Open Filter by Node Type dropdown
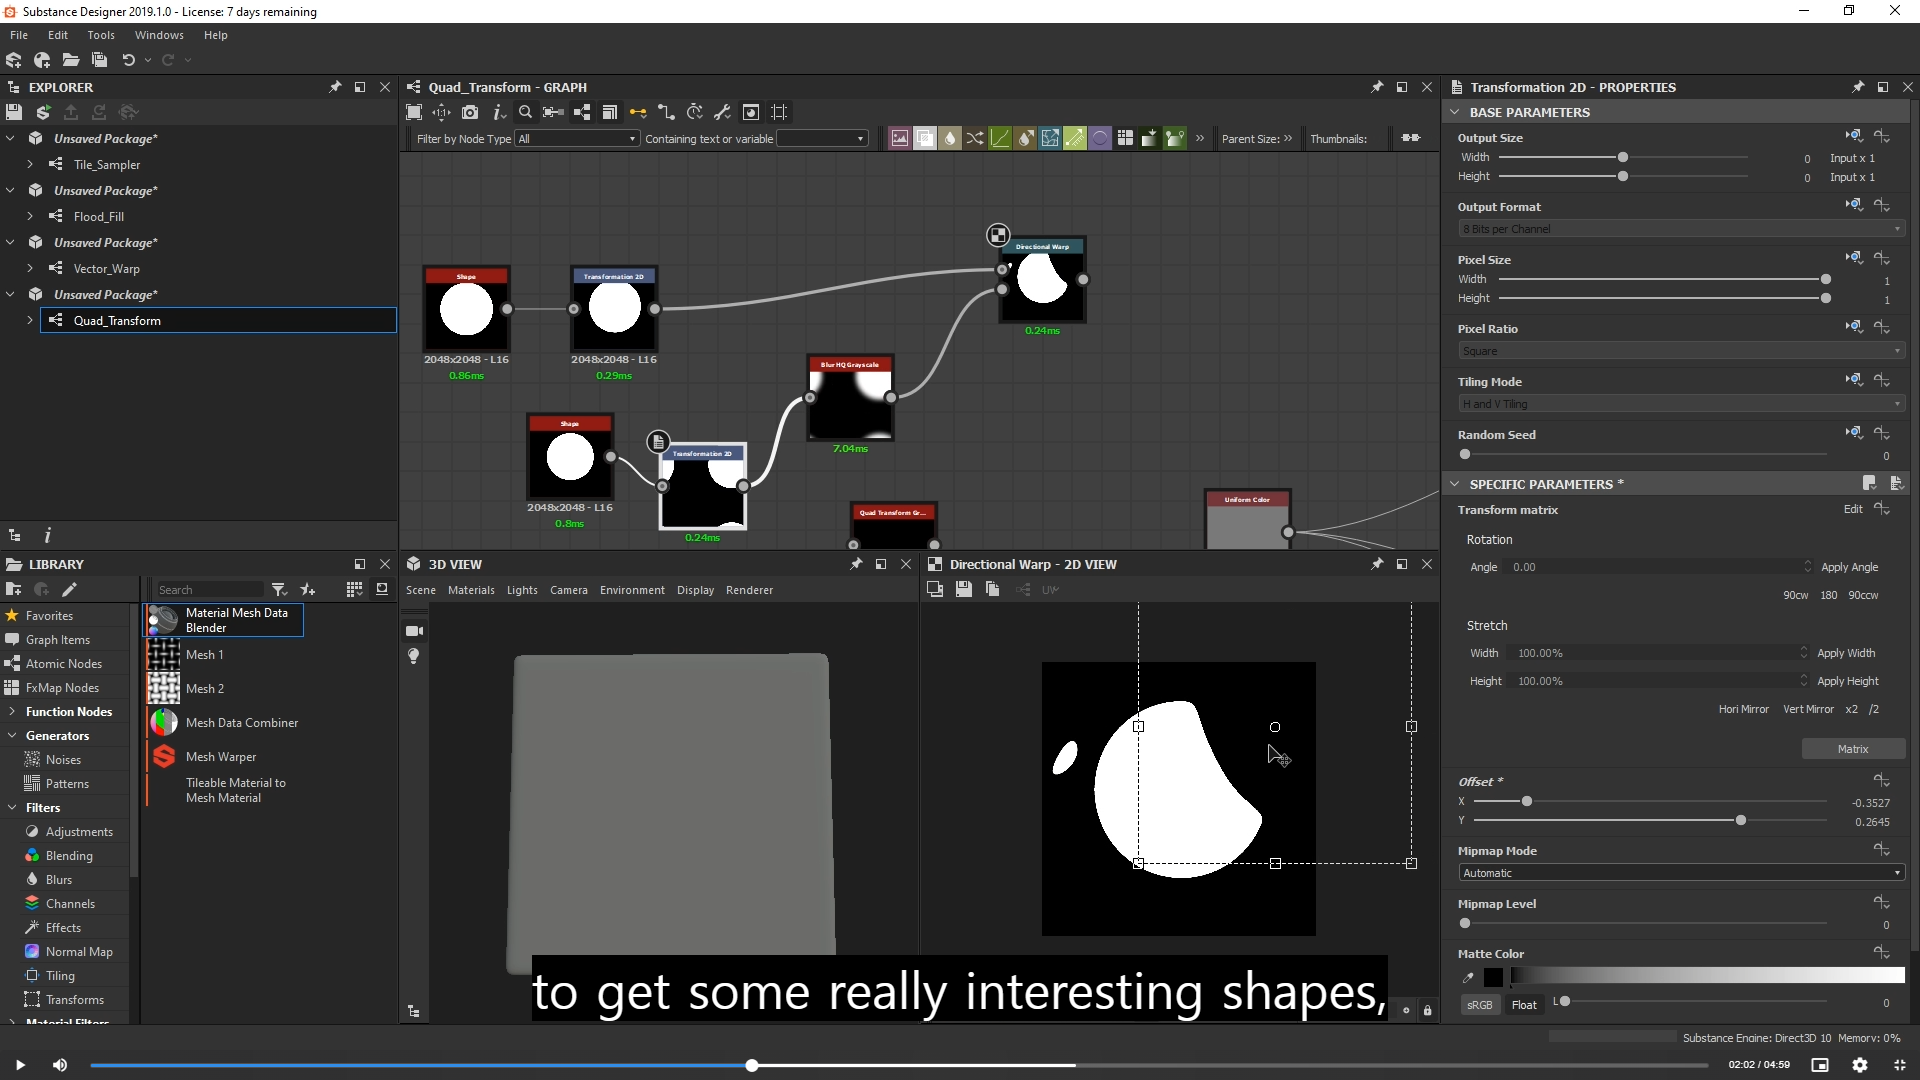Viewport: 1920px width, 1080px height. pyautogui.click(x=577, y=139)
